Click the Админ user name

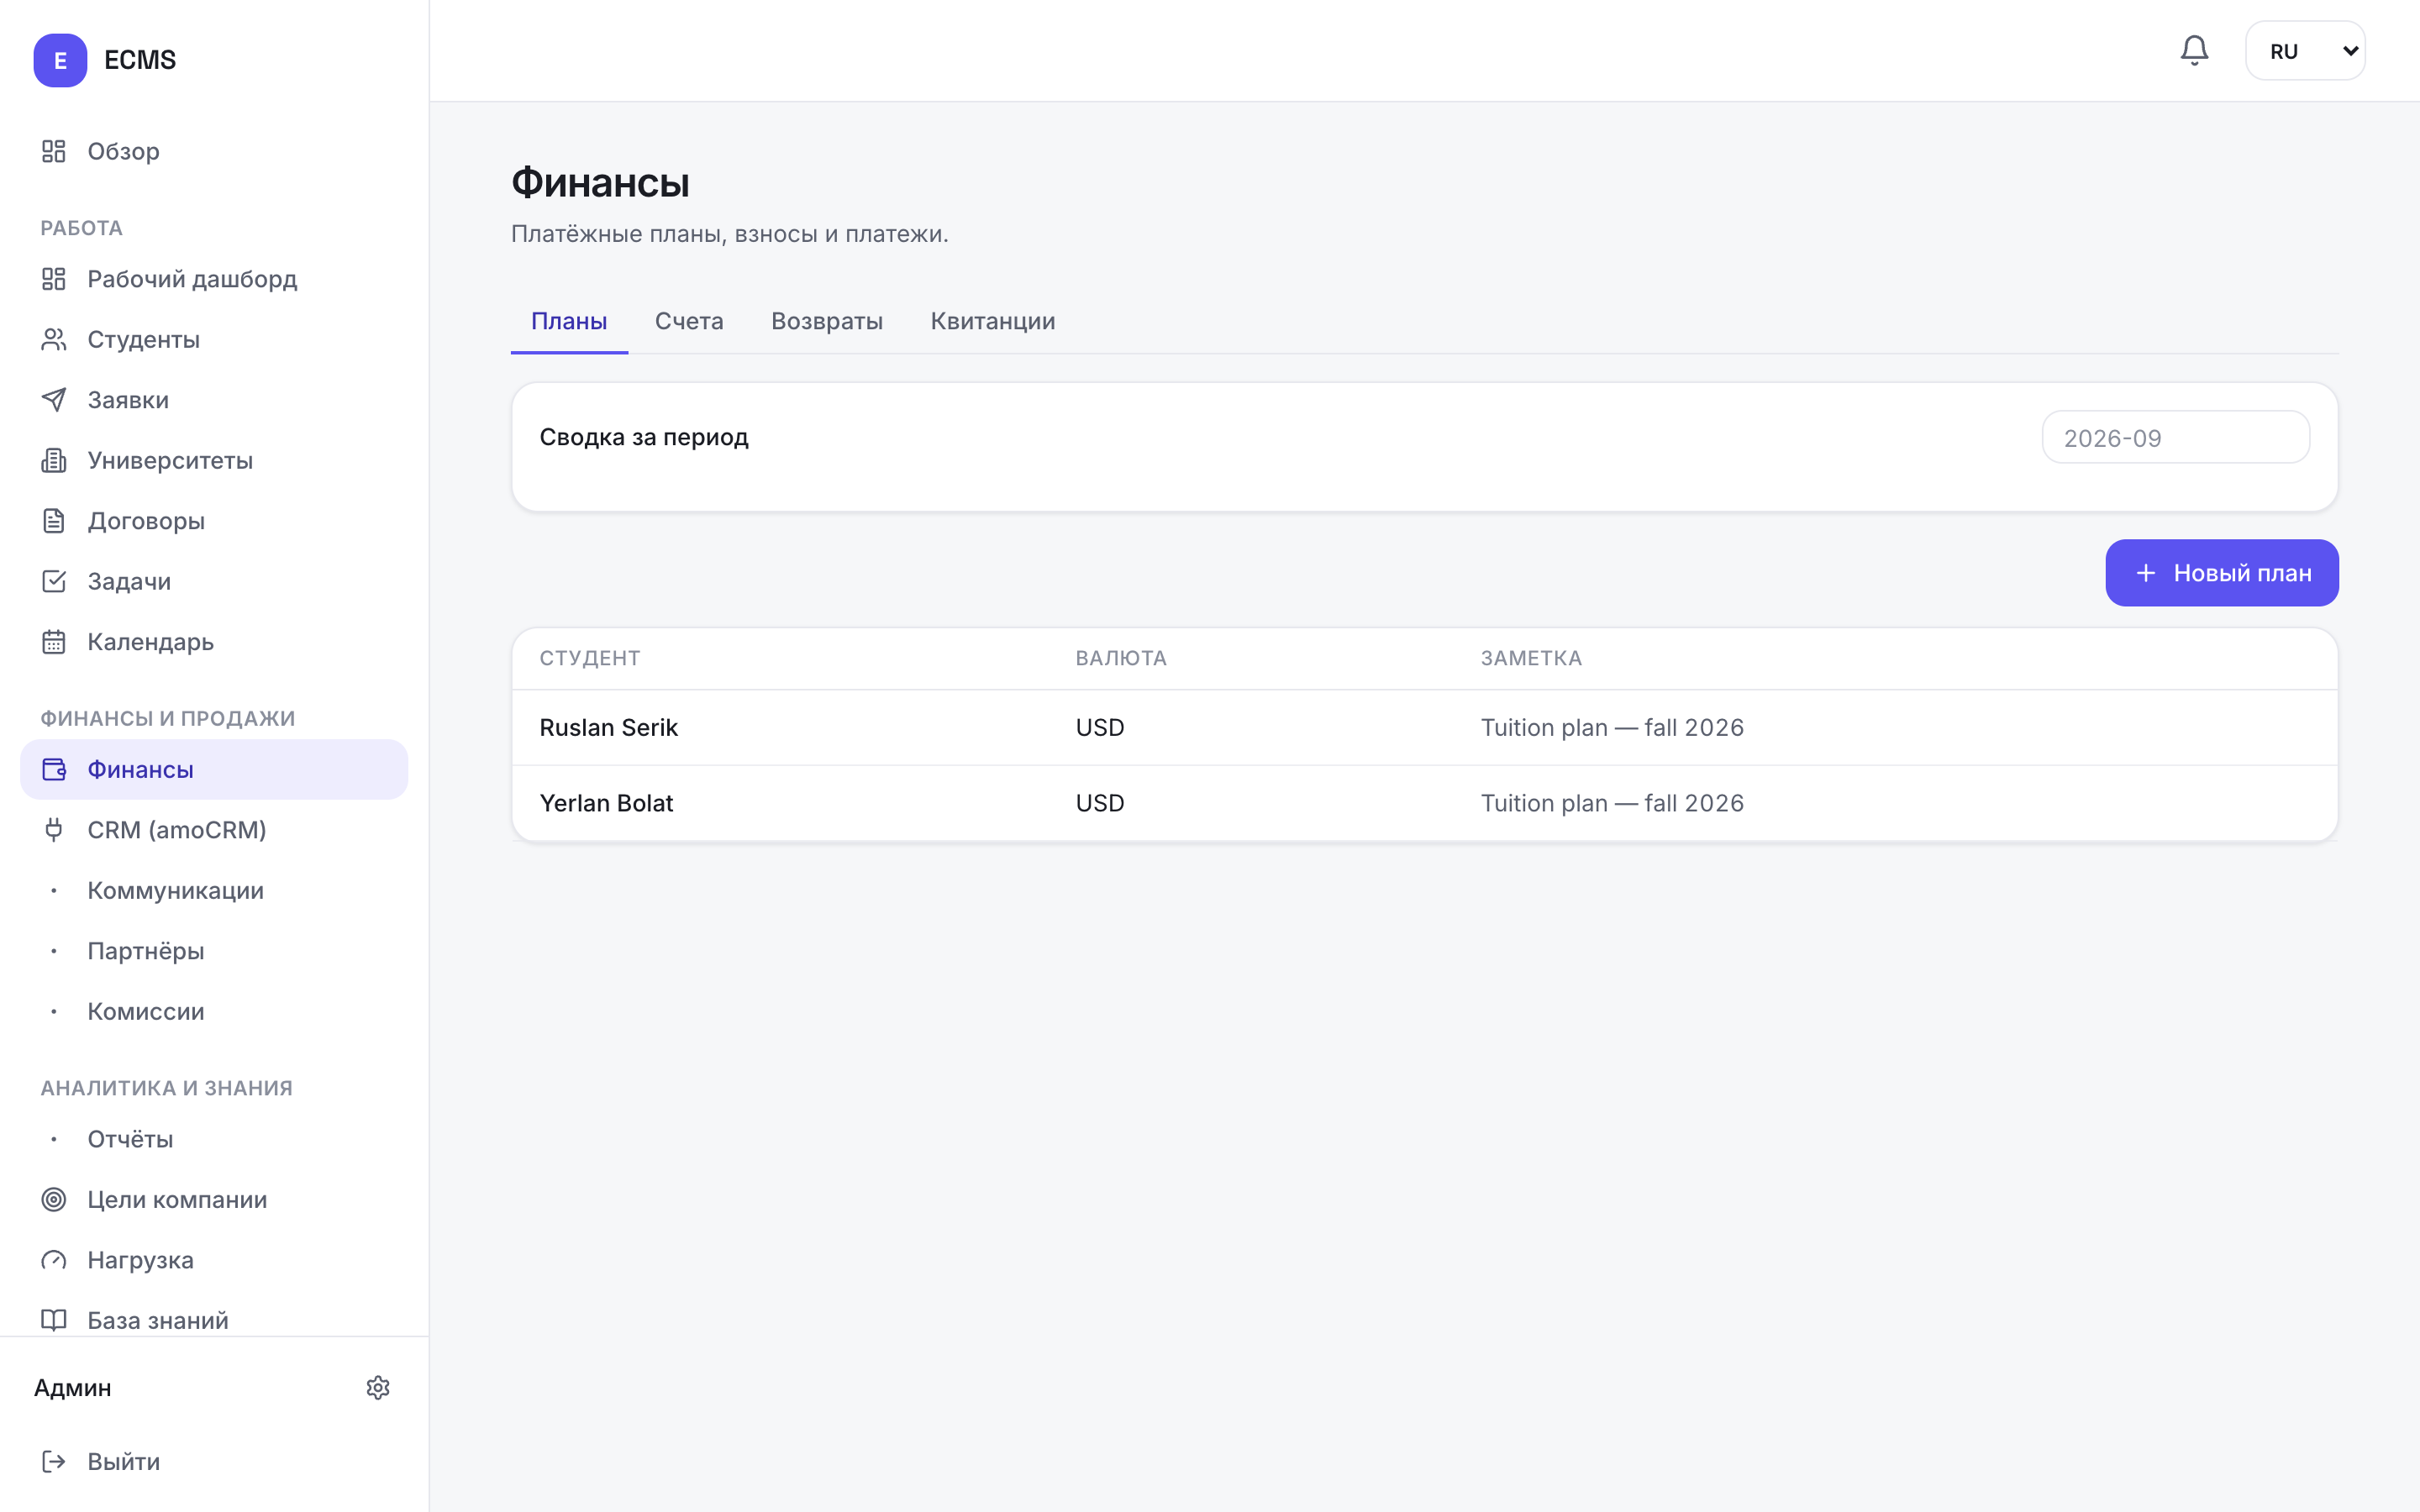tap(73, 1388)
